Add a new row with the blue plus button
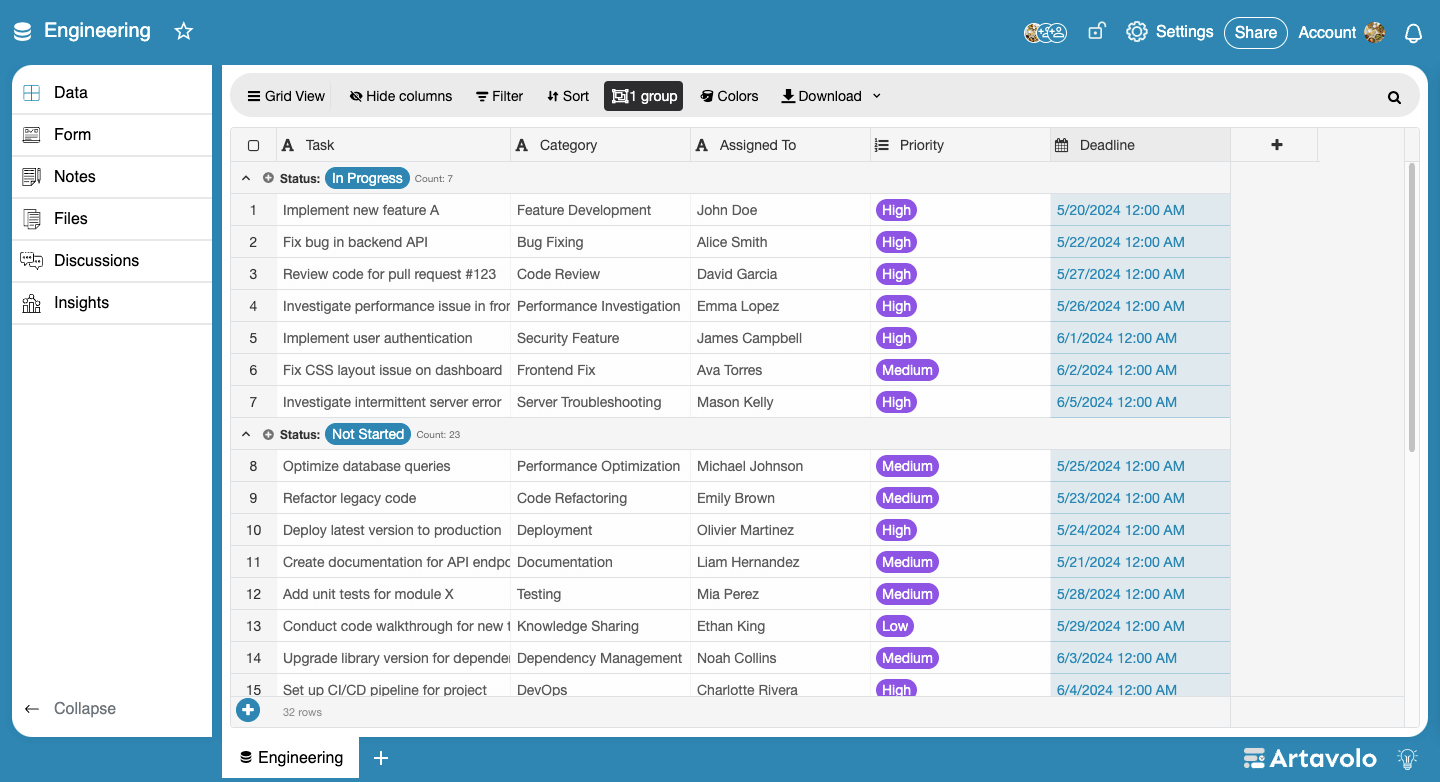The image size is (1440, 782). [248, 710]
